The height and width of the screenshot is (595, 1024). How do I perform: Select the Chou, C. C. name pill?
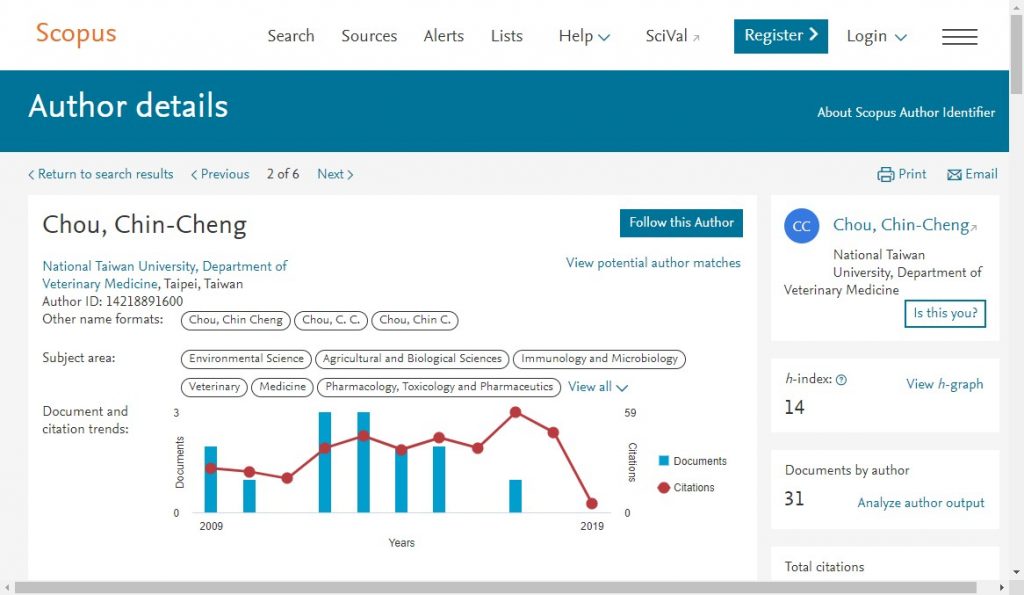331,320
